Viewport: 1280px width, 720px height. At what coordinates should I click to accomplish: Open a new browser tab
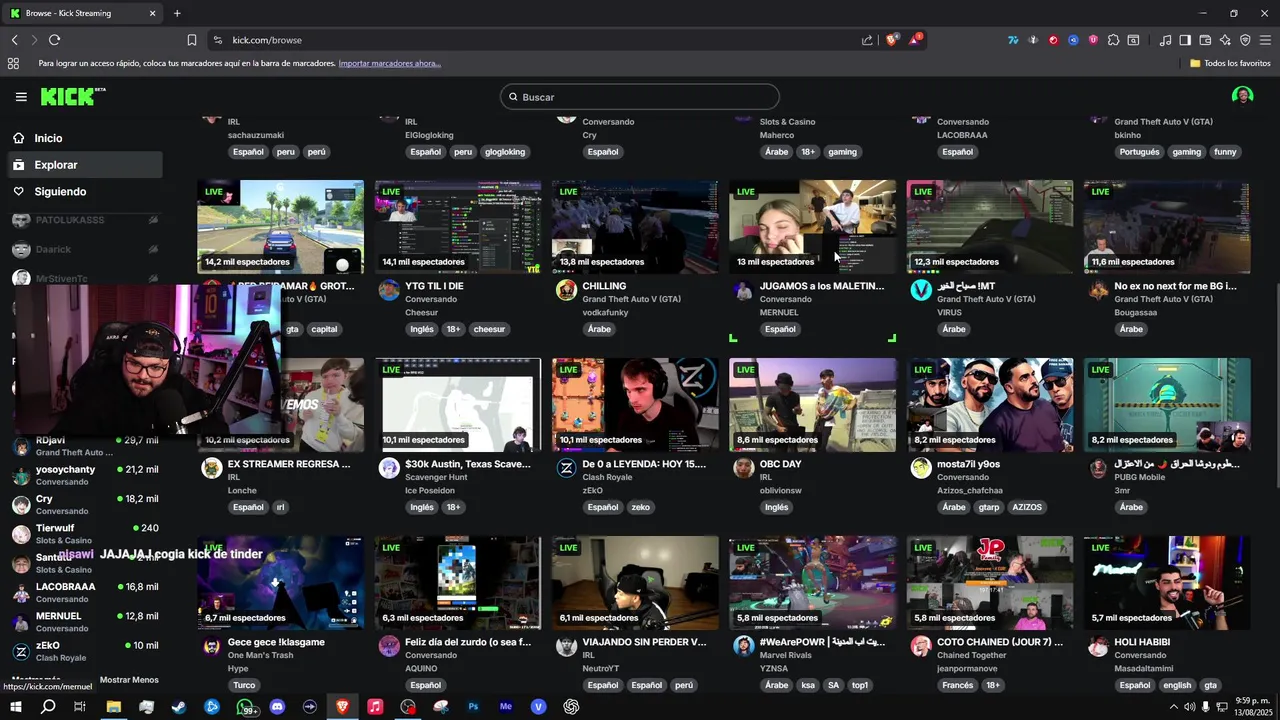coord(177,13)
